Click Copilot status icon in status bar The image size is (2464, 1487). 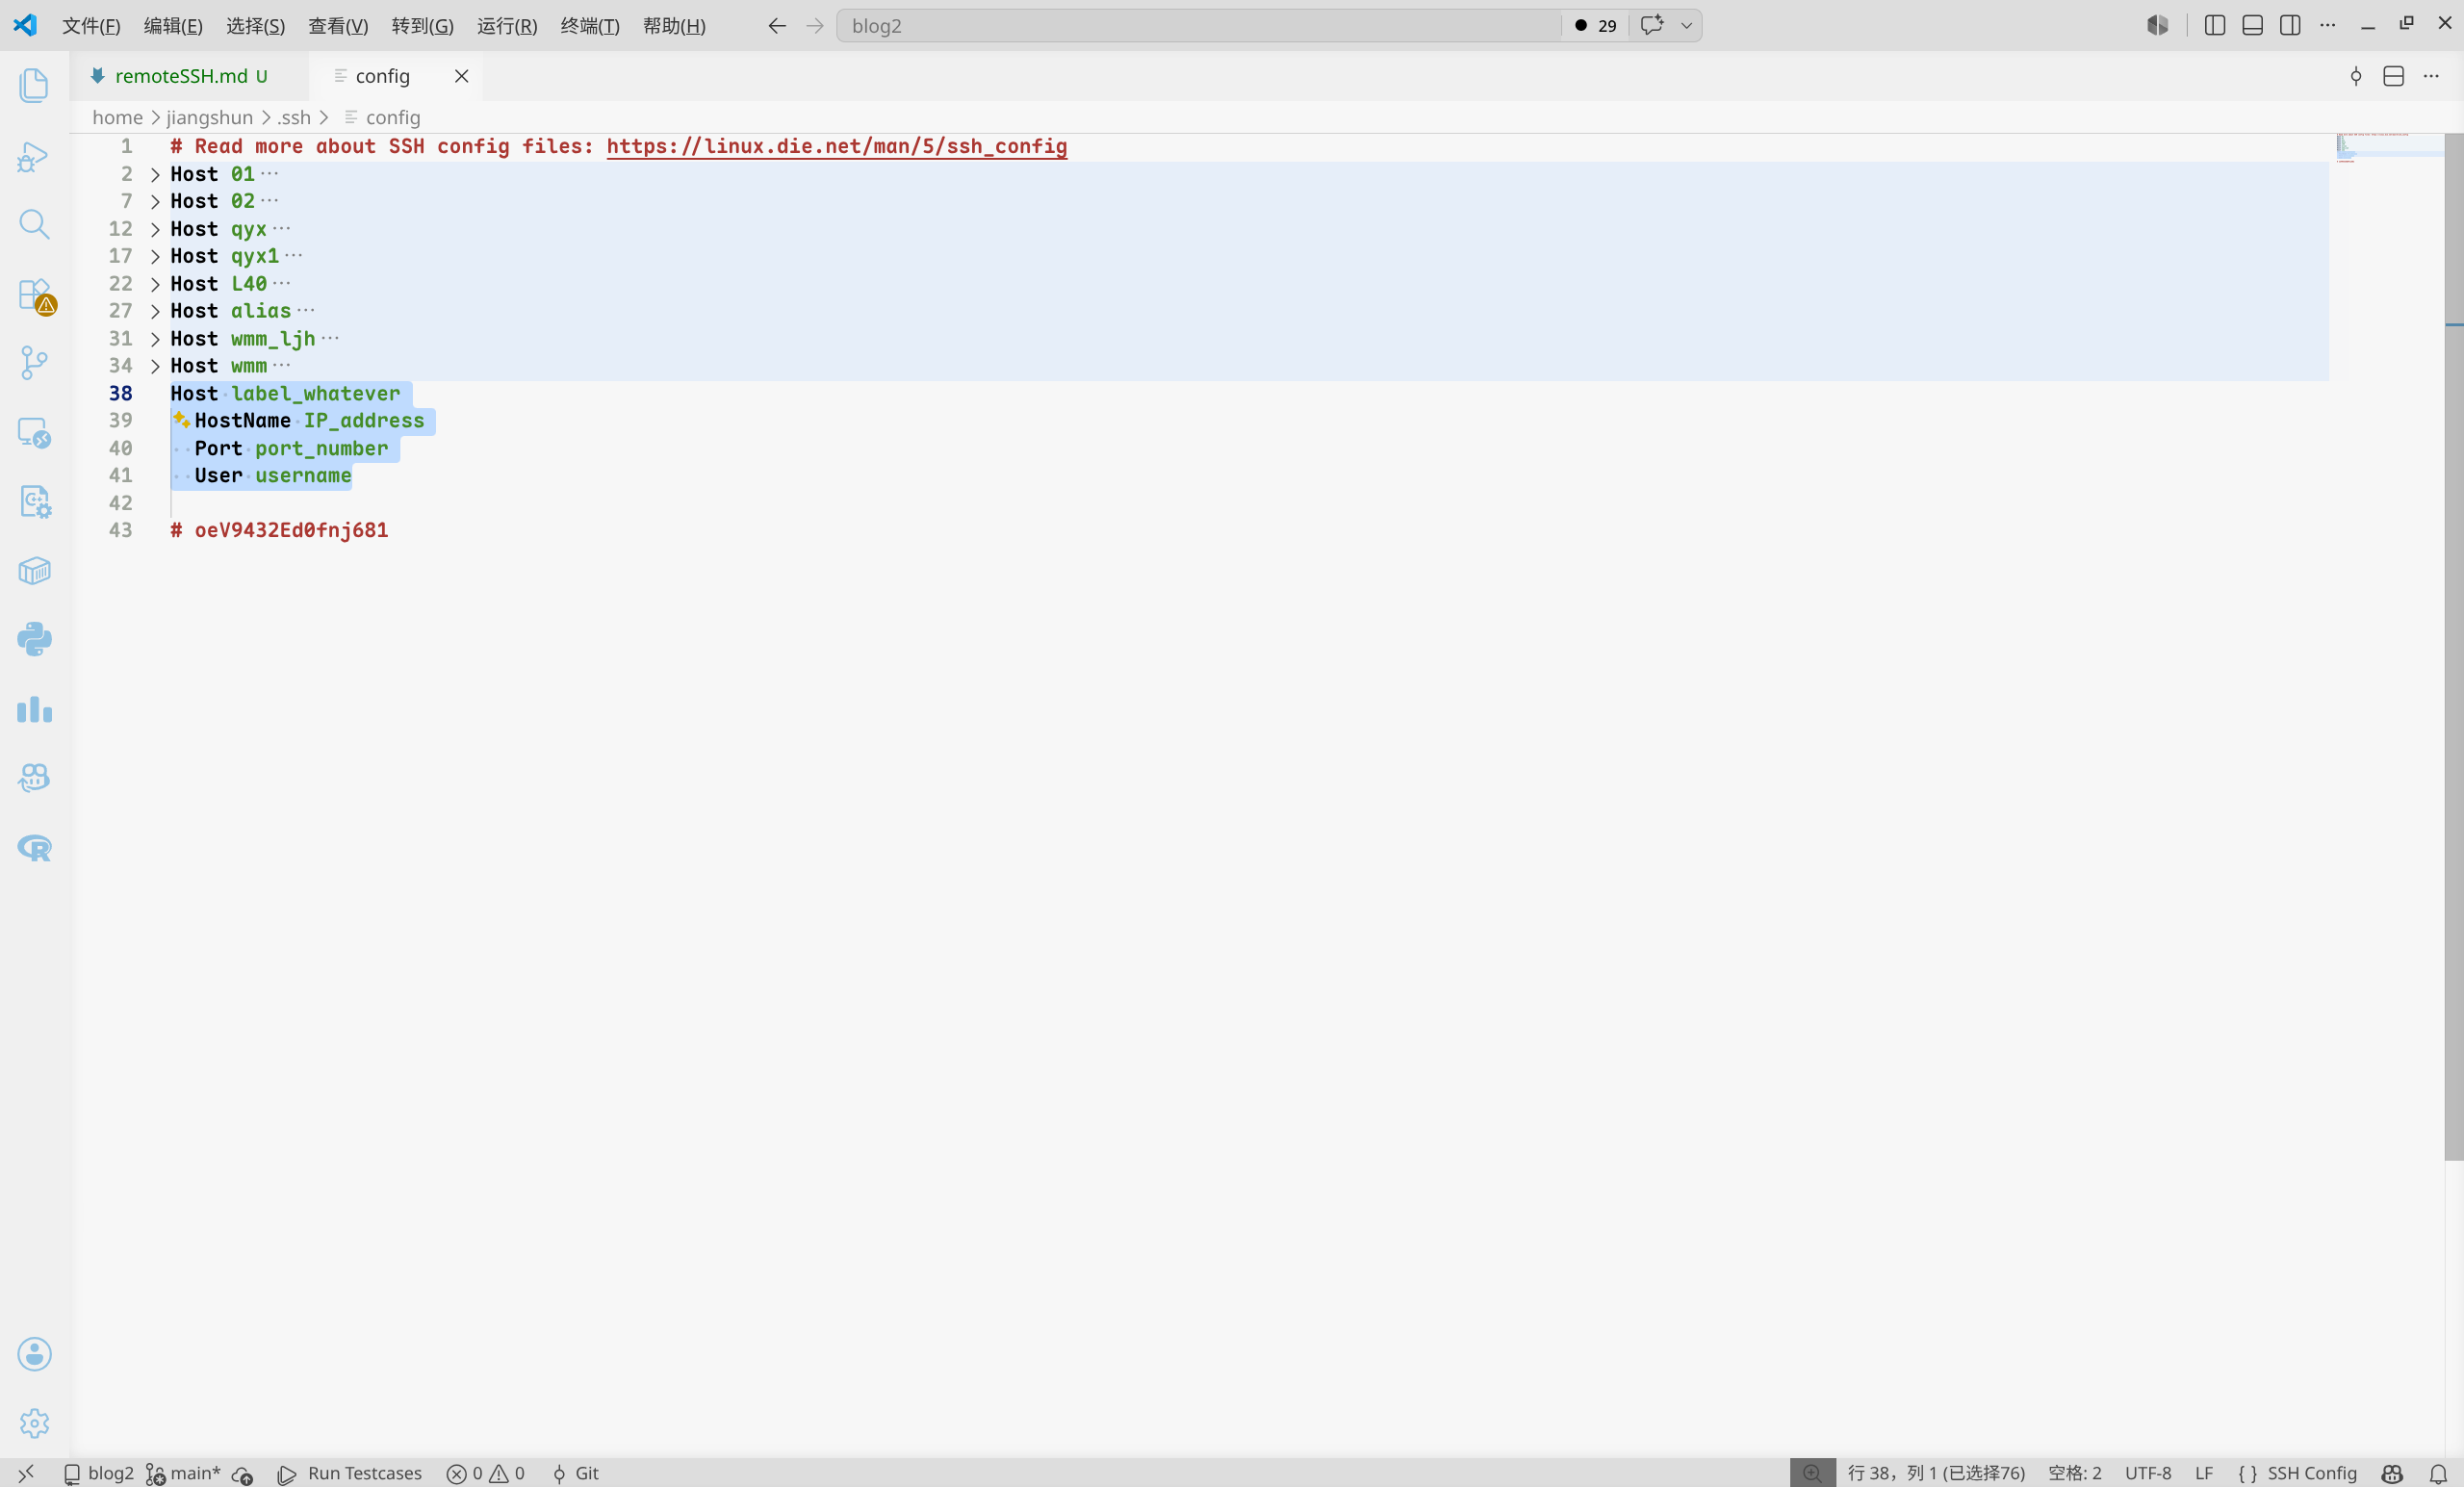pos(2392,1473)
